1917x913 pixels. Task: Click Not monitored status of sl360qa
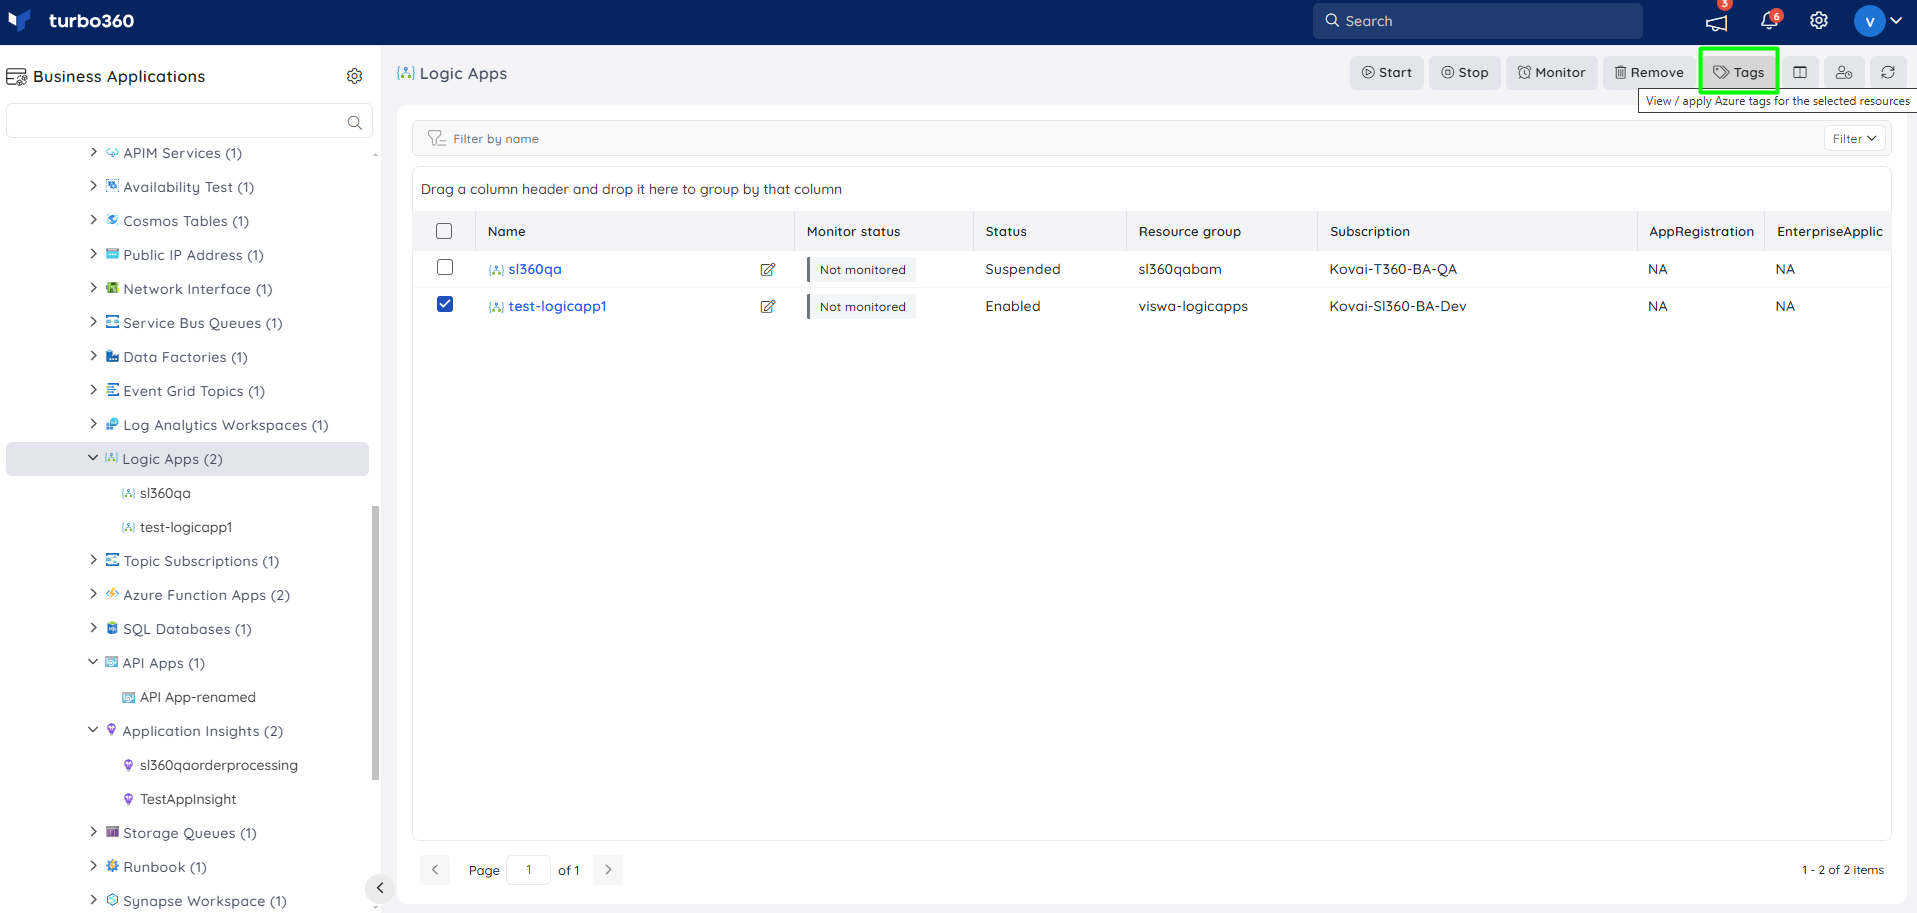(862, 270)
